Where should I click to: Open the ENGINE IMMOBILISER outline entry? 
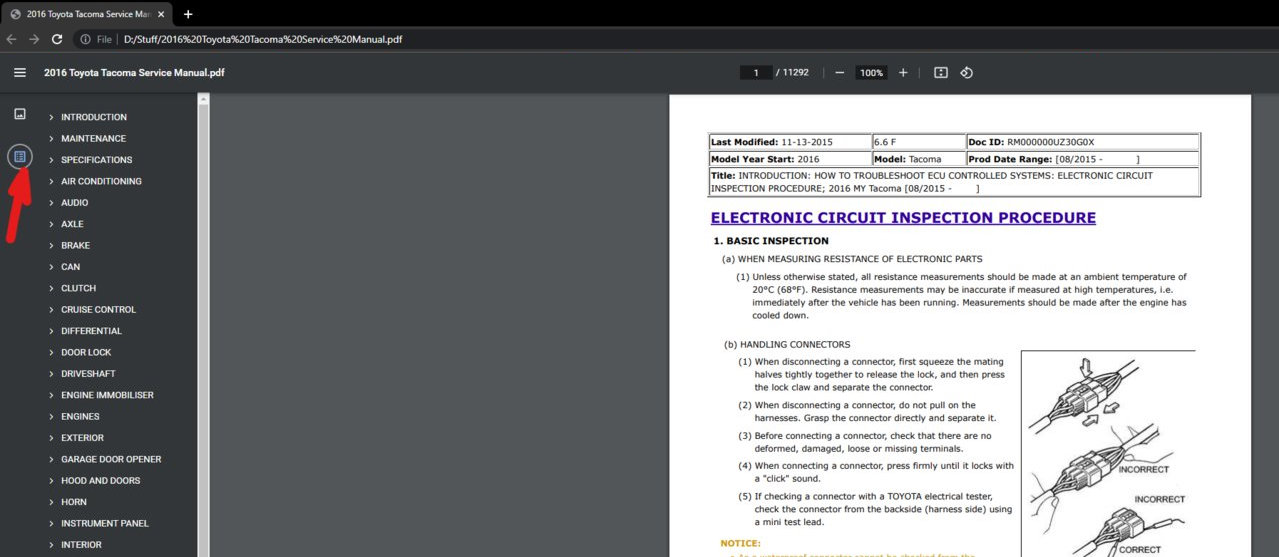[x=107, y=395]
